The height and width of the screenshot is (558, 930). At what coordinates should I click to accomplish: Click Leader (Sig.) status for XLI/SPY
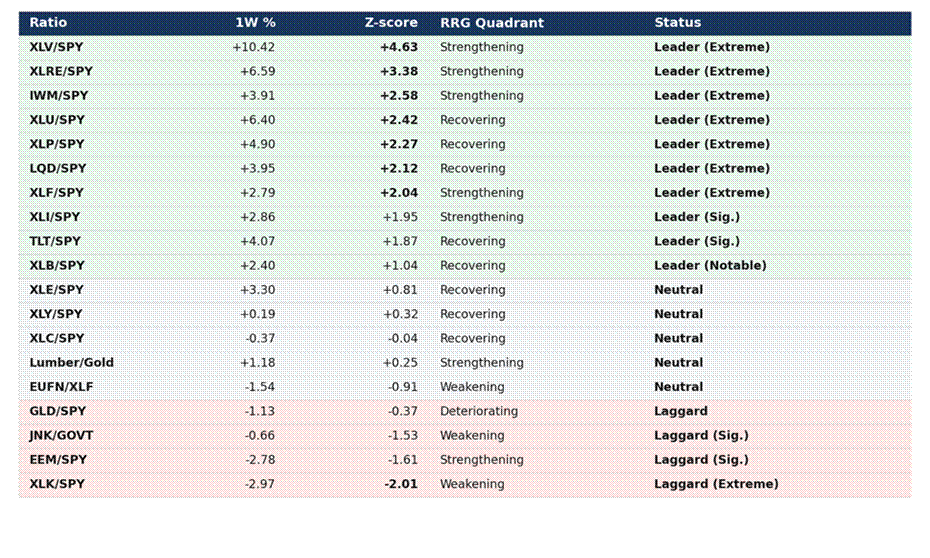click(x=697, y=217)
